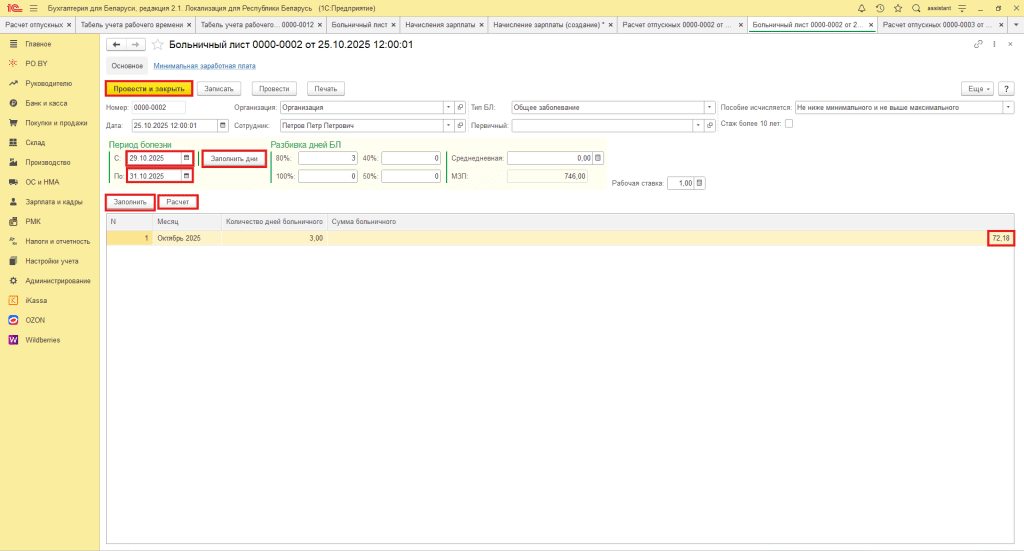Click the search magnifier icon
Screen dimensions: 1024x551
(x=915, y=7)
